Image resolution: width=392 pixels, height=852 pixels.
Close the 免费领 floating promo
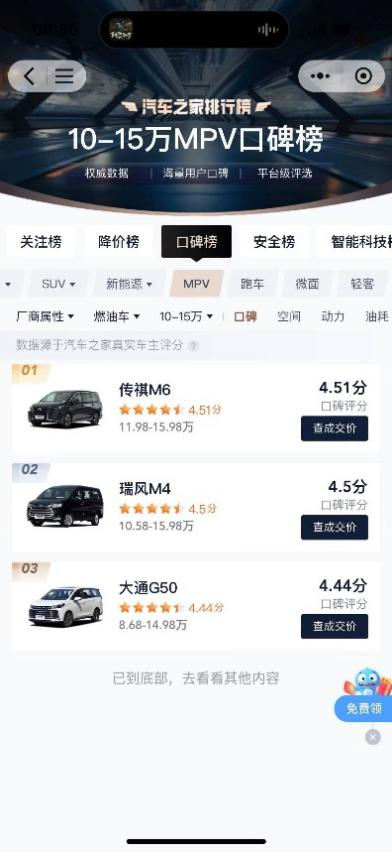click(x=372, y=737)
